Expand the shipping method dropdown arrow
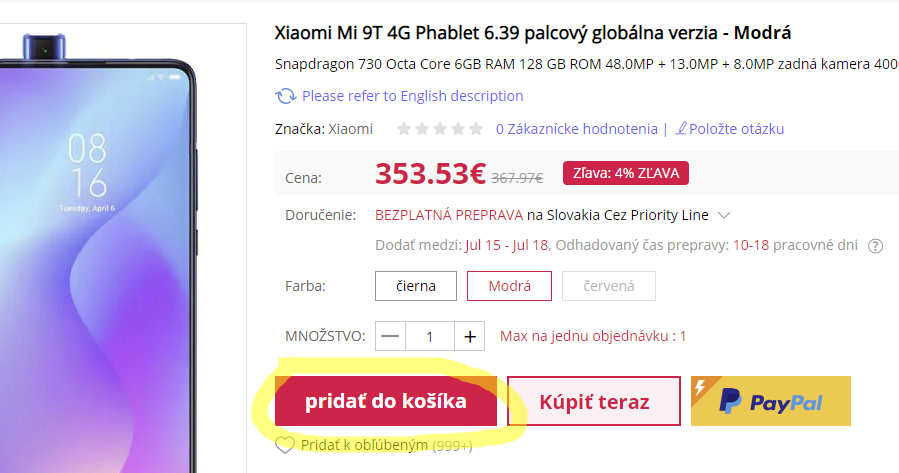The width and height of the screenshot is (899, 473). coord(724,215)
